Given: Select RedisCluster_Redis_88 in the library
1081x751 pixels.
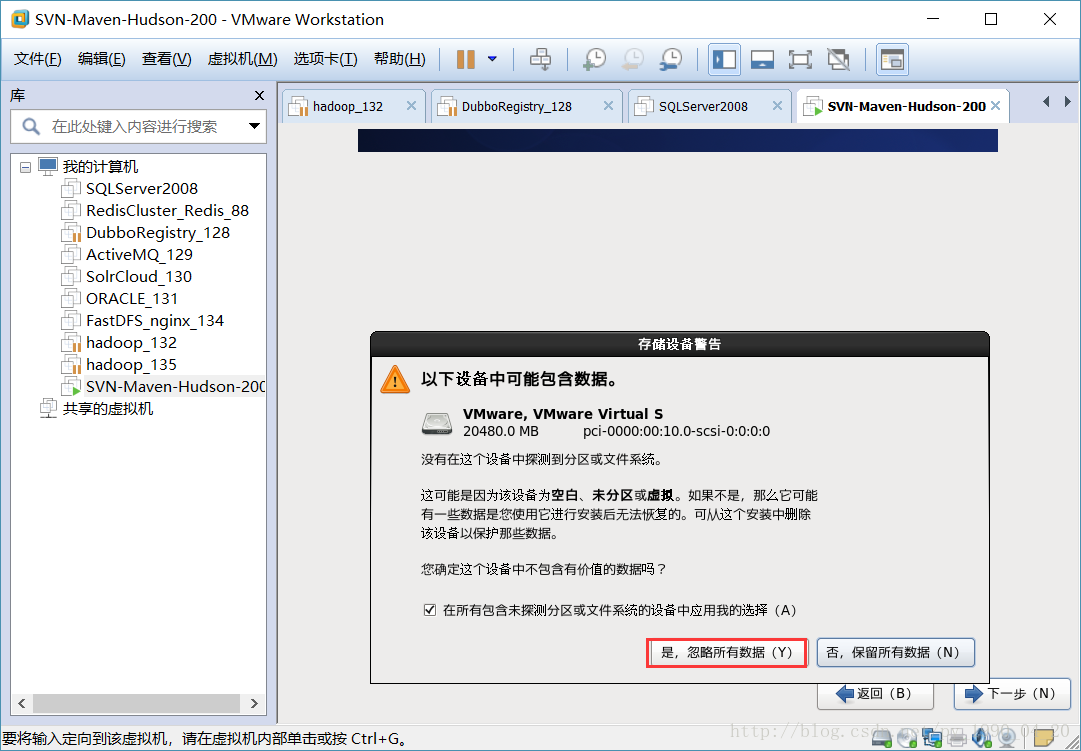Looking at the screenshot, I should point(167,211).
